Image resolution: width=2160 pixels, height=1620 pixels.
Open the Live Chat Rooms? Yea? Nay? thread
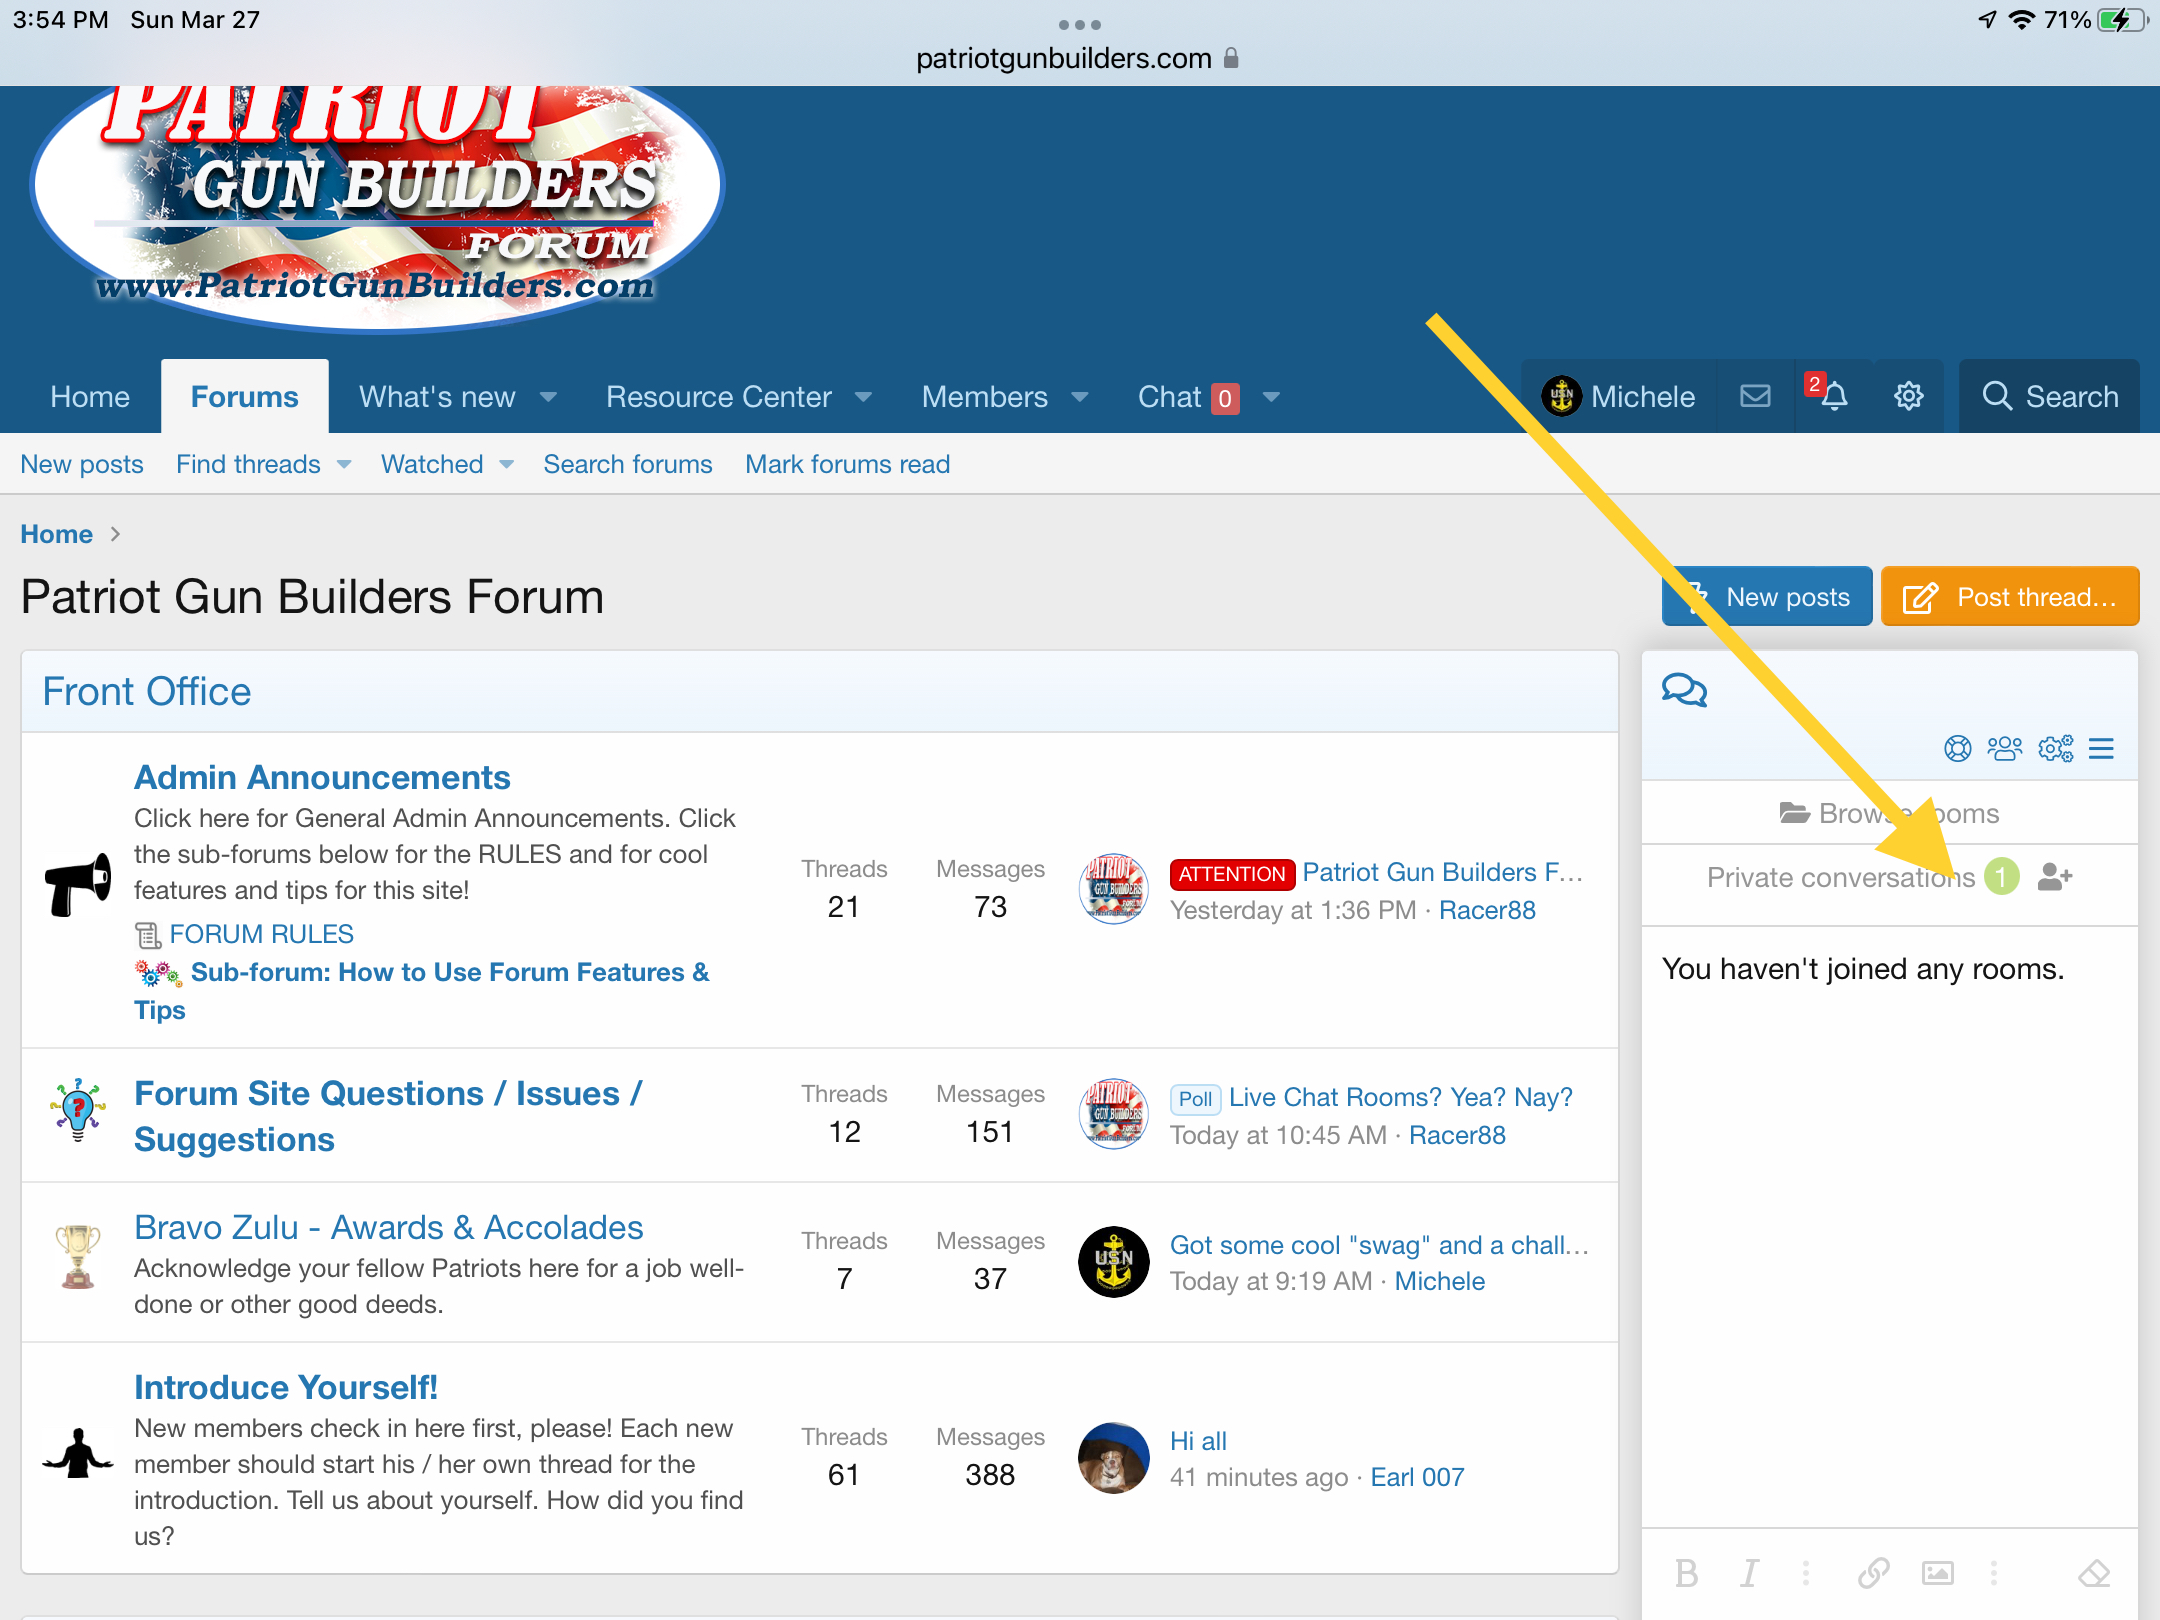(1401, 1097)
